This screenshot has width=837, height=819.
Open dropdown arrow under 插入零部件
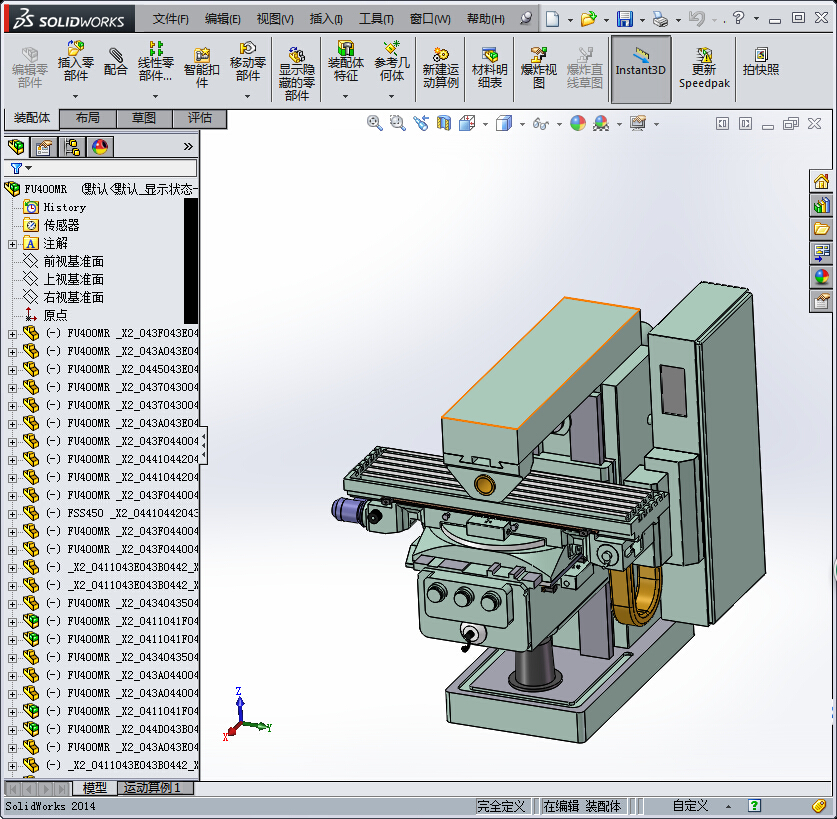tap(75, 96)
